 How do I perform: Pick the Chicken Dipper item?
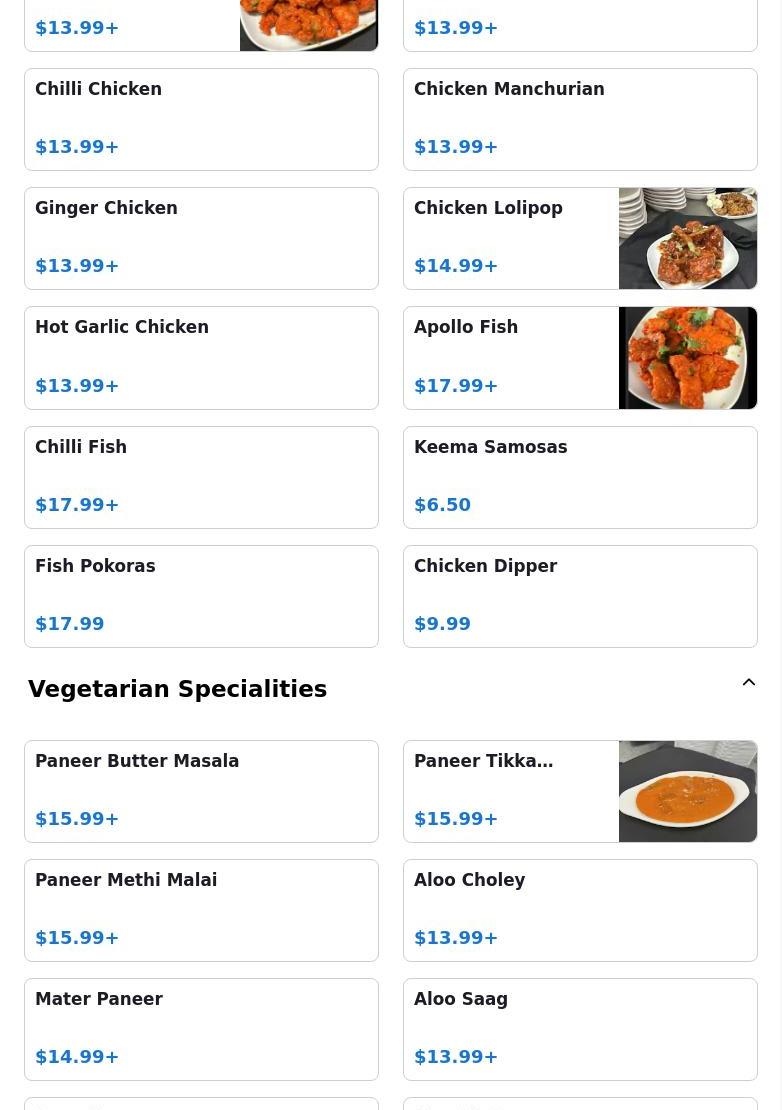[580, 596]
